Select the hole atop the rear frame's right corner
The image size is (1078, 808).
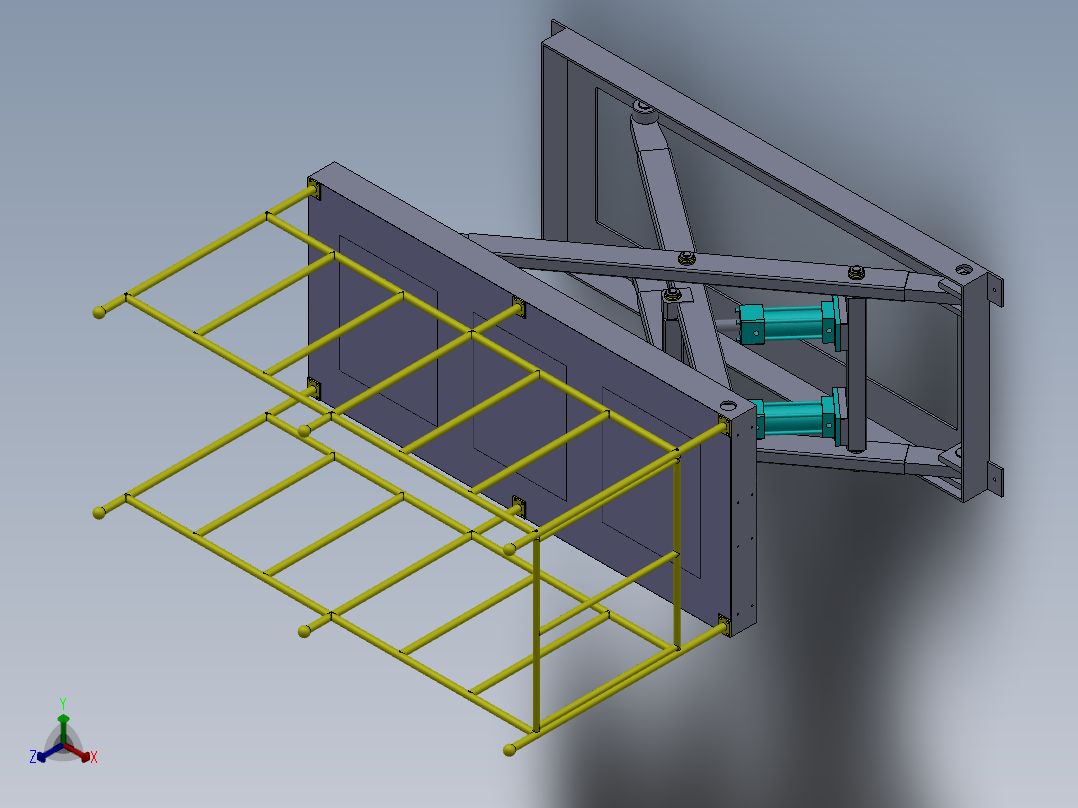tap(964, 269)
